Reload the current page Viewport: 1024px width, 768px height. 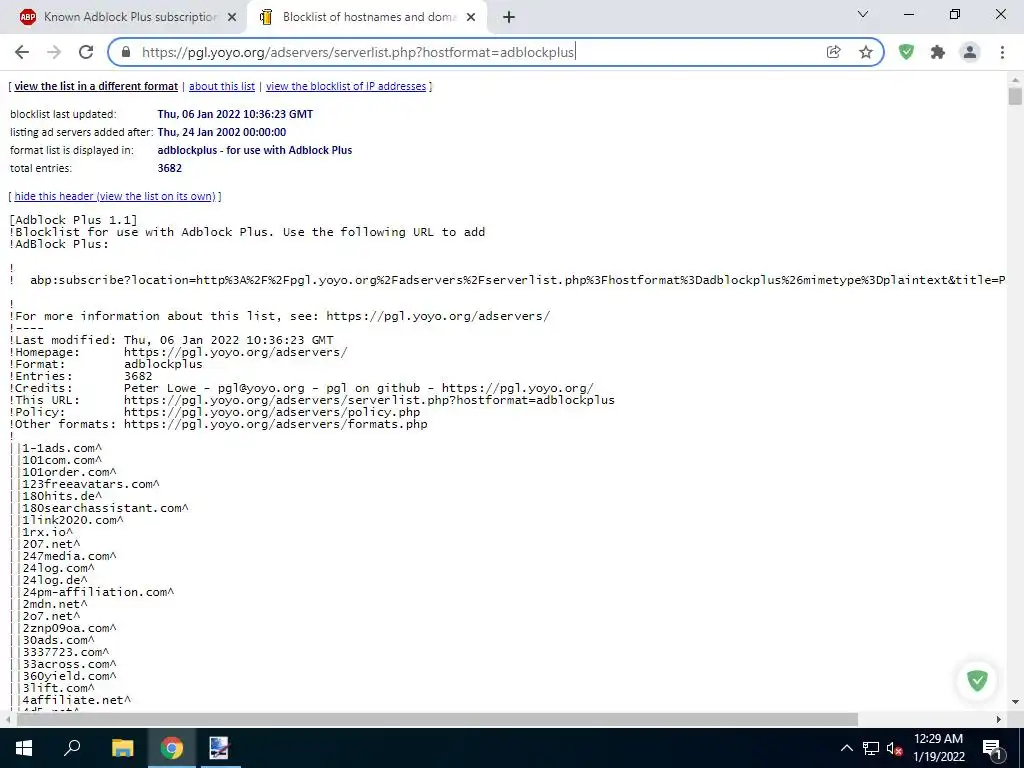click(86, 52)
